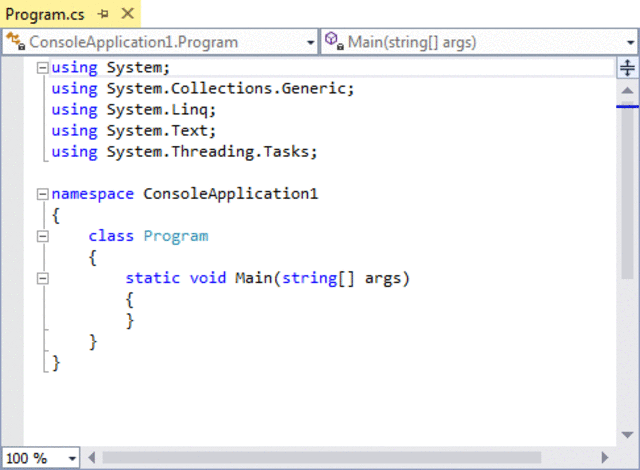Click 'System' on the first using line
The width and height of the screenshot is (640, 470).
tap(134, 68)
